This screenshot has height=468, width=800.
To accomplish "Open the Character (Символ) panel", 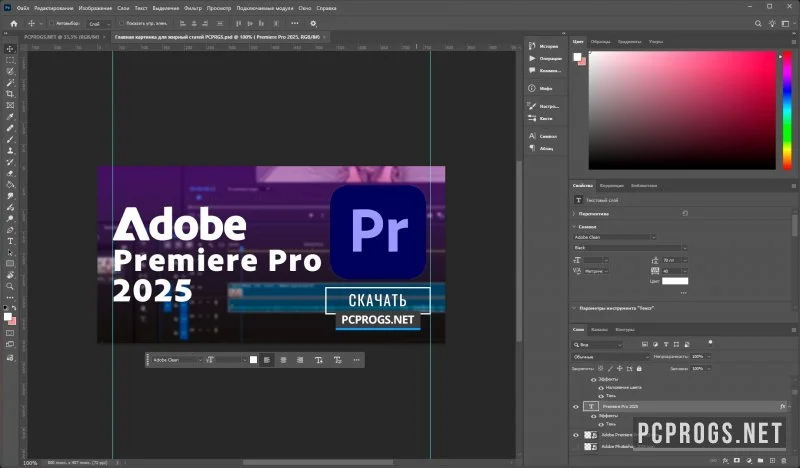I will click(x=544, y=136).
